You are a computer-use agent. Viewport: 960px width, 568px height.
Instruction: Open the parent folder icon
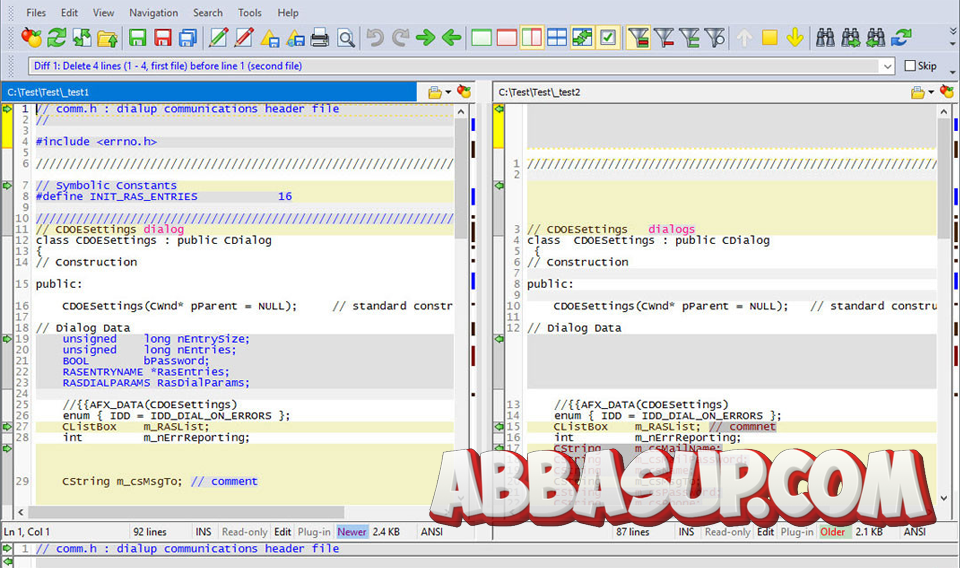click(x=108, y=38)
